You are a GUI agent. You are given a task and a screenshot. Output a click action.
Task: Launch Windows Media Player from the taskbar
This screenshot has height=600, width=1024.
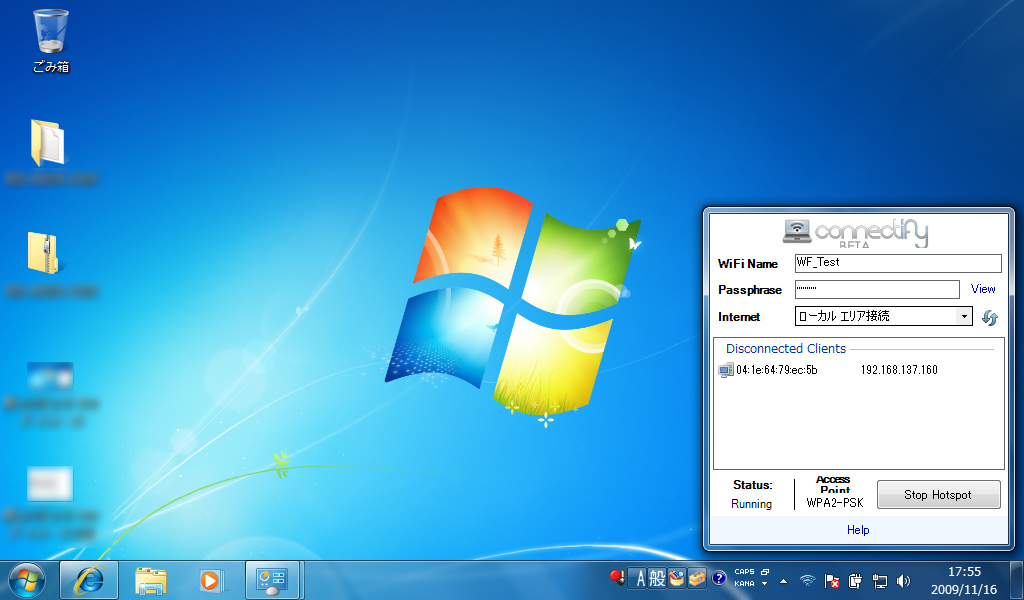tap(210, 580)
